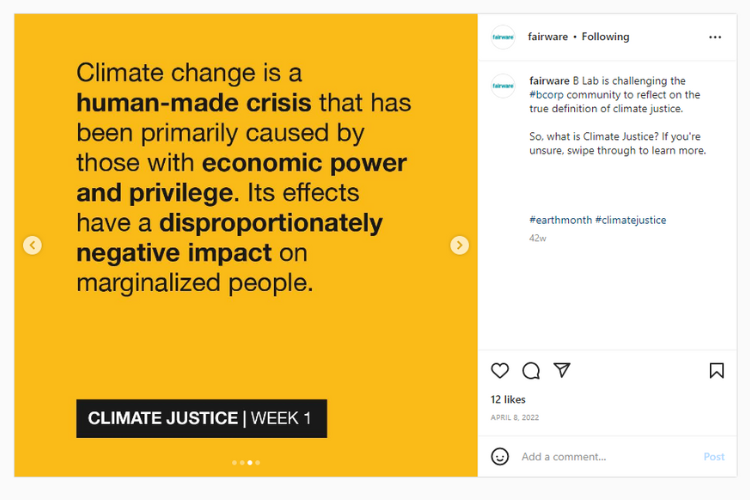Toggle the Following status button

pos(605,37)
